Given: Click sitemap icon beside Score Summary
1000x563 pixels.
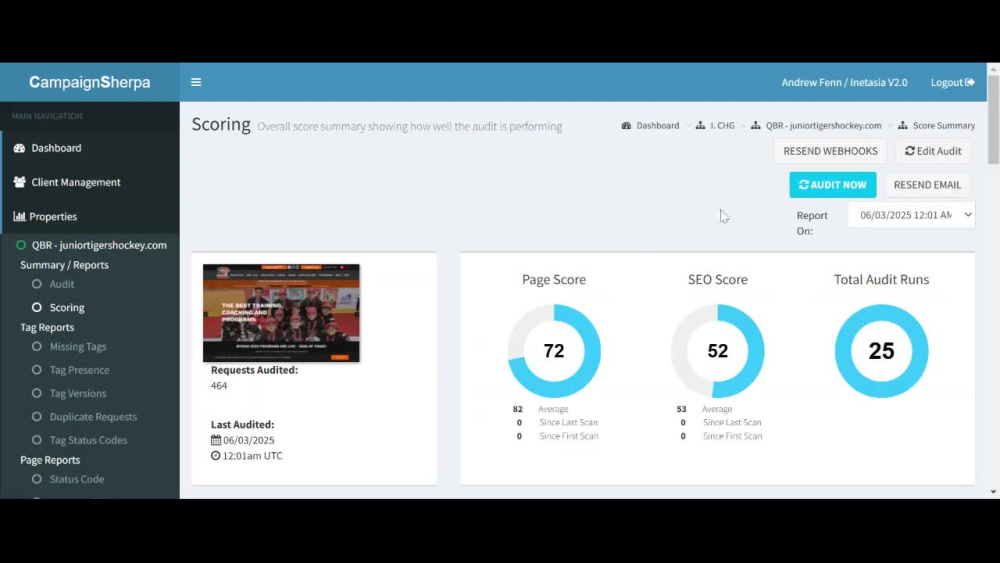Looking at the screenshot, I should tap(902, 126).
